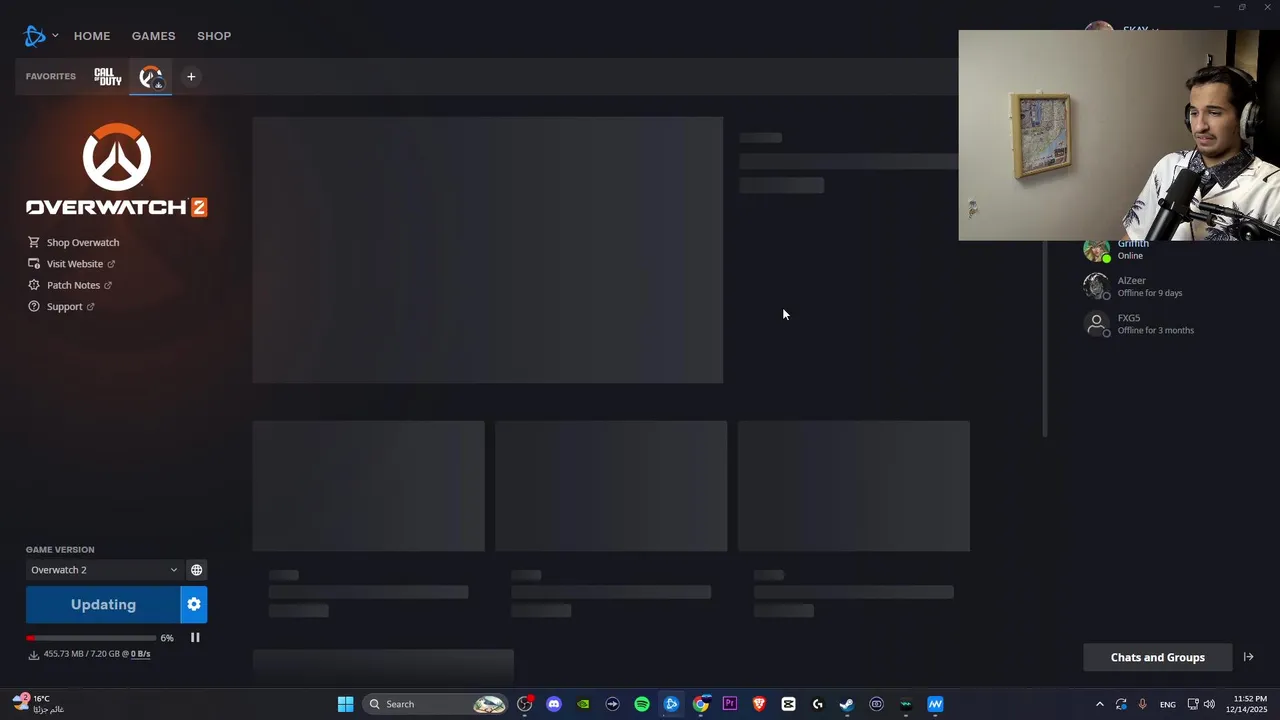The width and height of the screenshot is (1280, 720).
Task: Show hidden system tray icons
Action: click(x=1100, y=704)
